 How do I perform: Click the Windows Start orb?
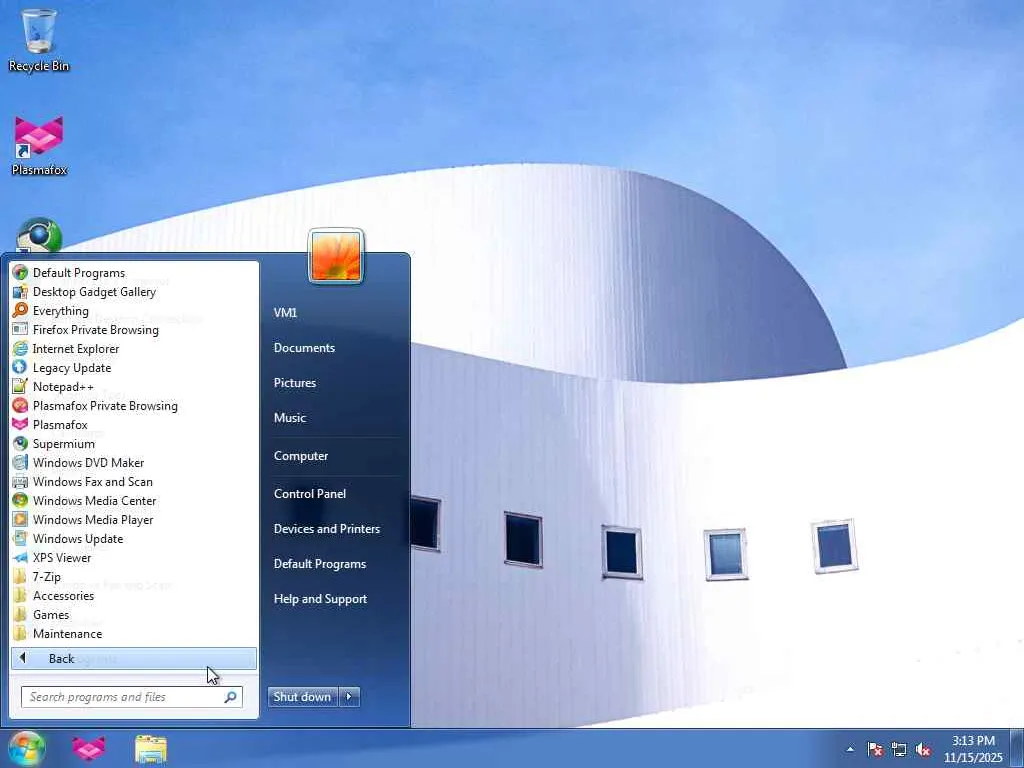[x=26, y=748]
